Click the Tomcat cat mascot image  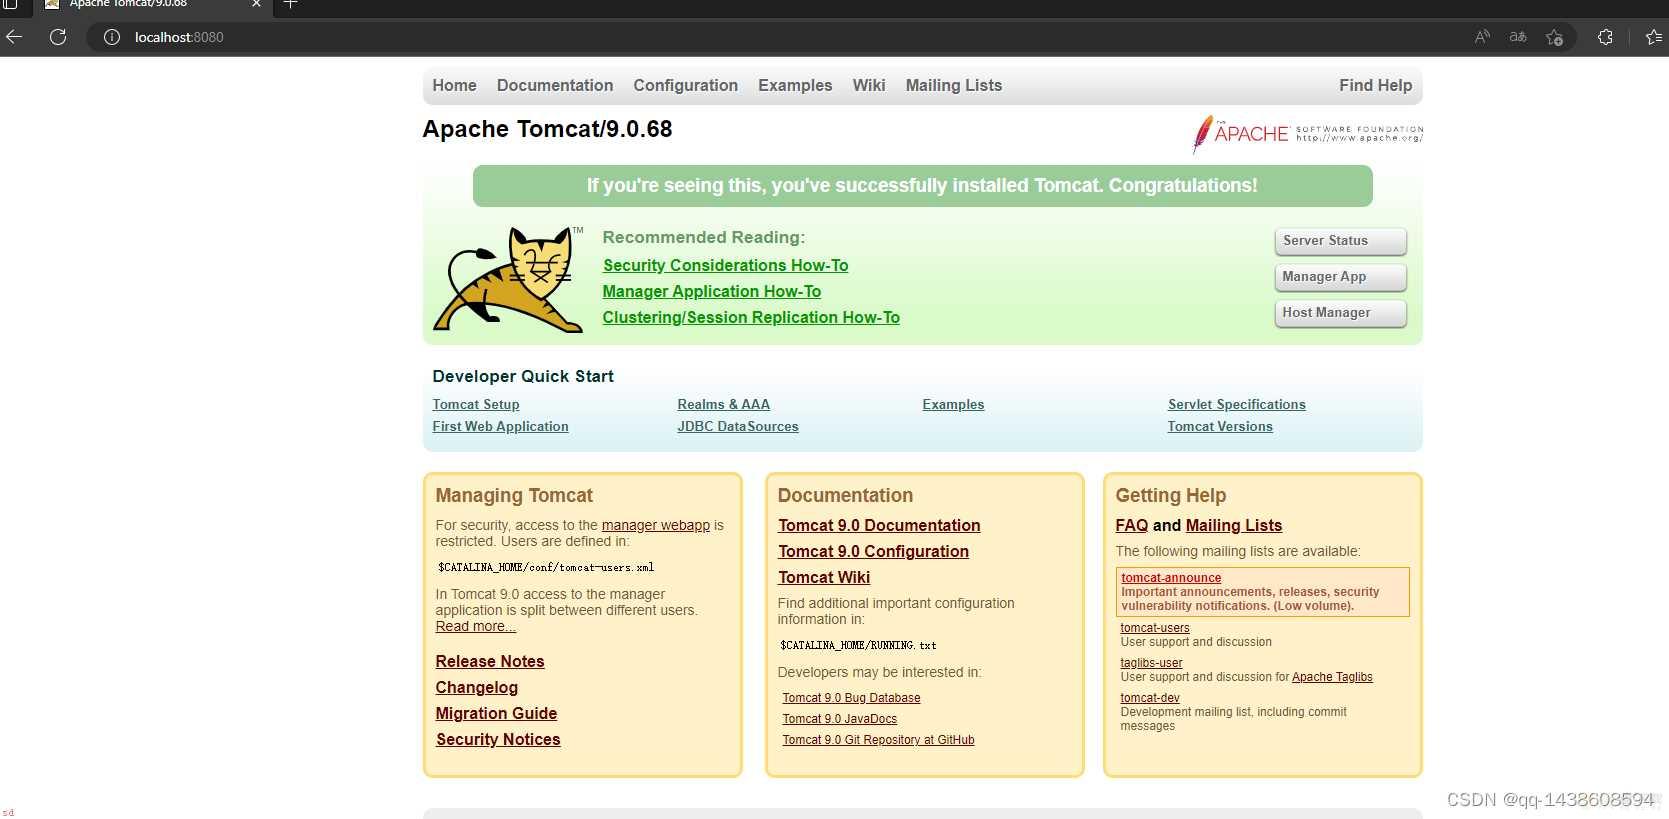508,279
